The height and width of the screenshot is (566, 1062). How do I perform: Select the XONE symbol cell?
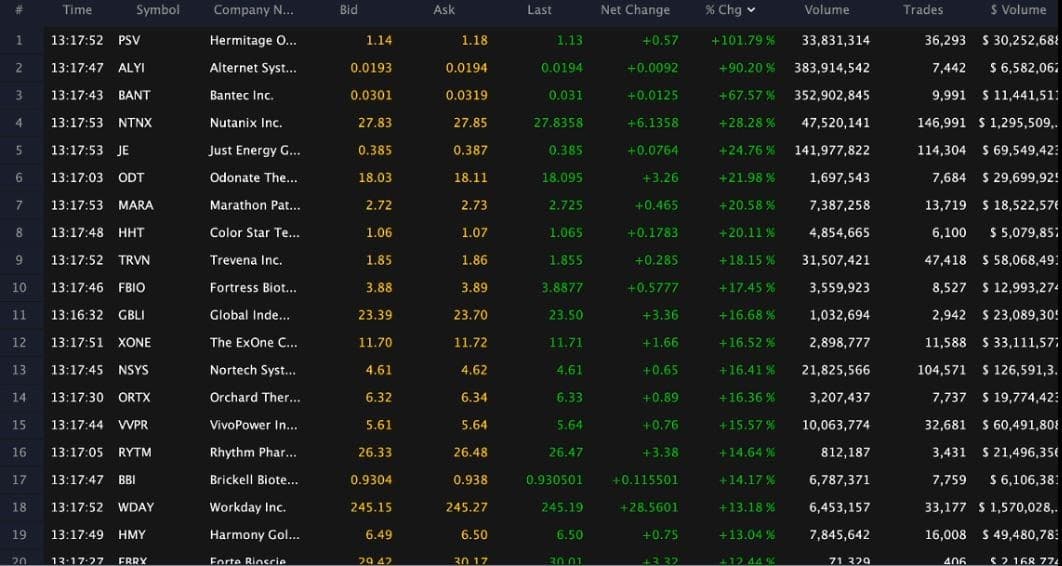[x=134, y=343]
